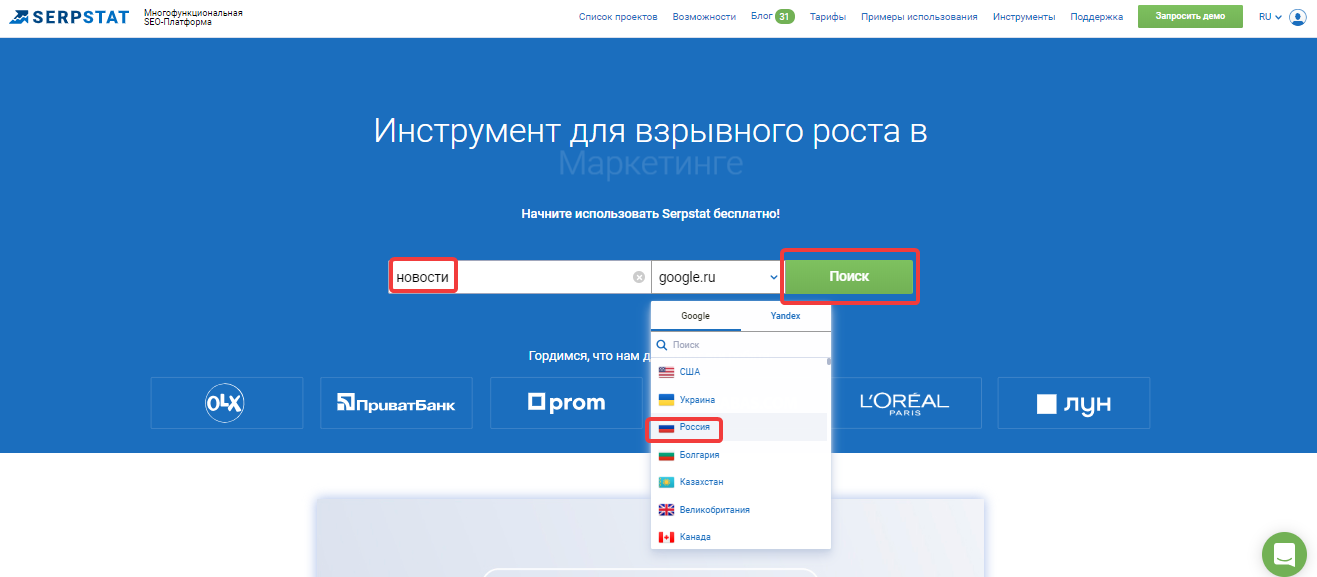The height and width of the screenshot is (577, 1317).
Task: Open the chat widget icon
Action: point(1285,554)
